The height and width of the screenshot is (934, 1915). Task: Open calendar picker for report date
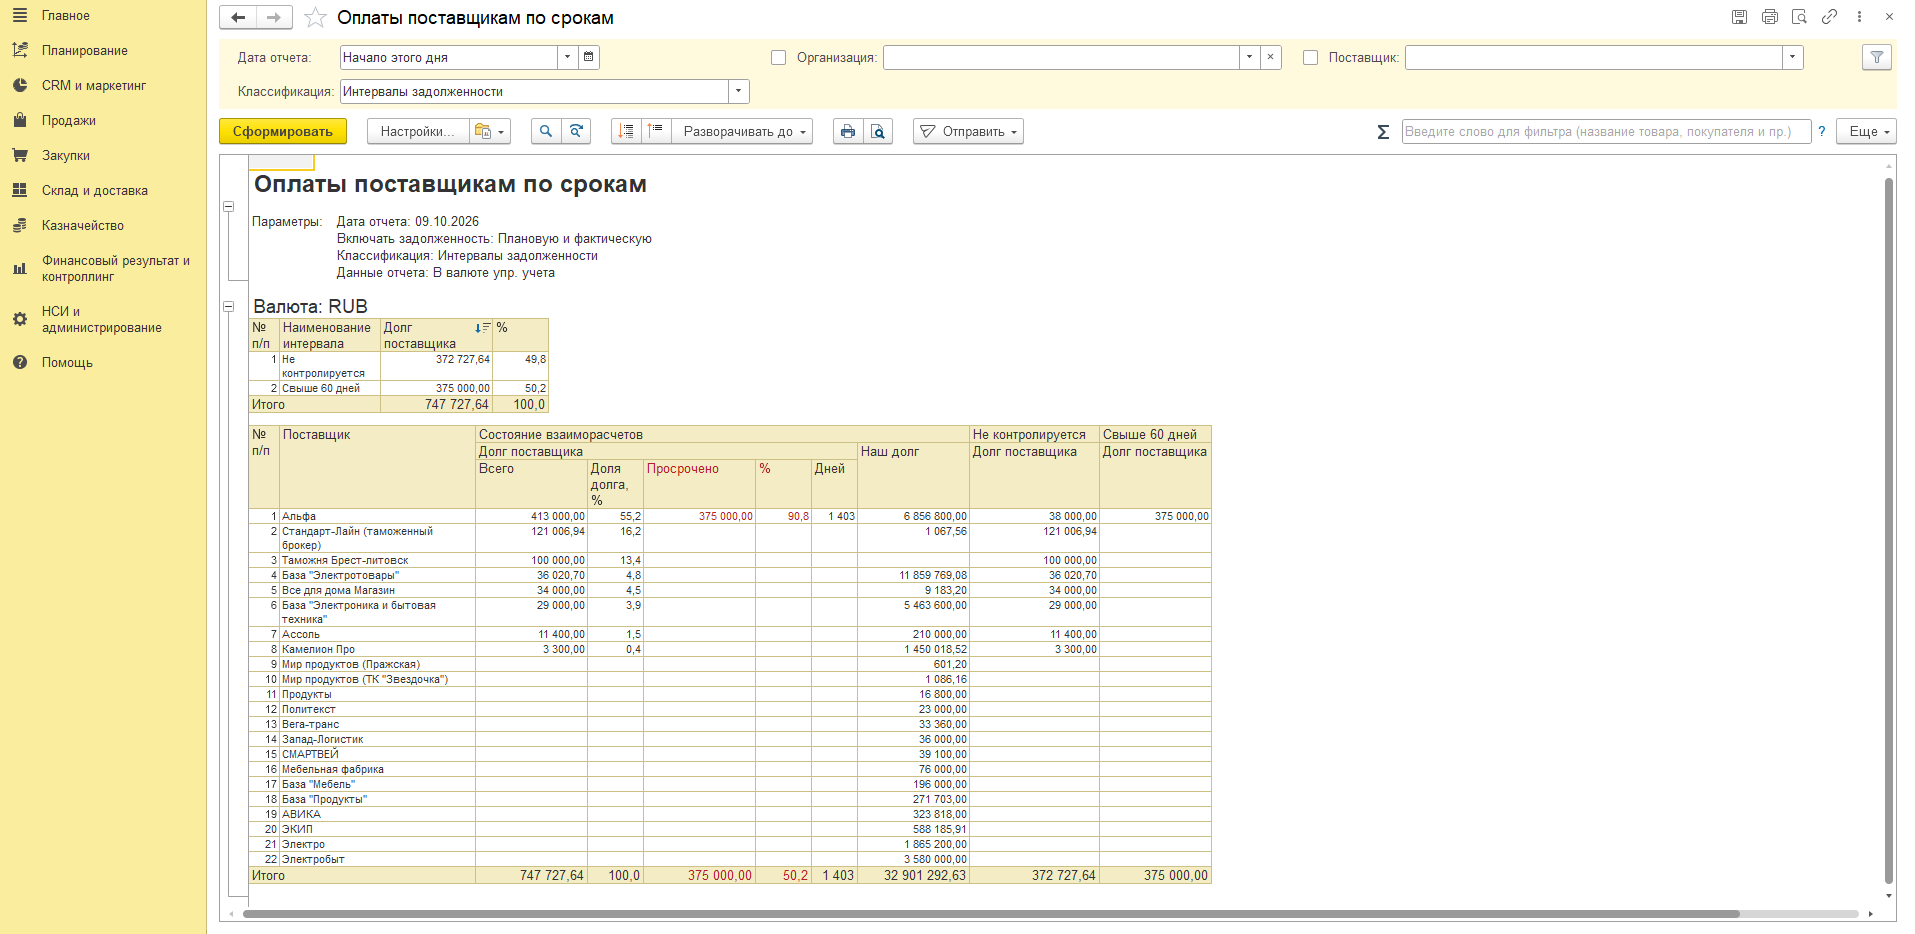(589, 57)
